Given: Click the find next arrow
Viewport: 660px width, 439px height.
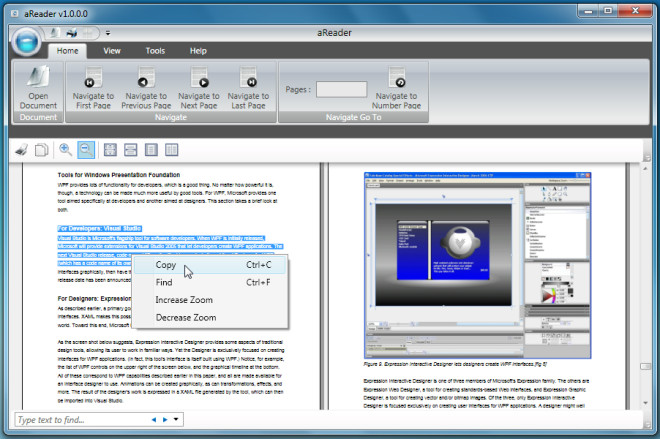Looking at the screenshot, I should (165, 420).
